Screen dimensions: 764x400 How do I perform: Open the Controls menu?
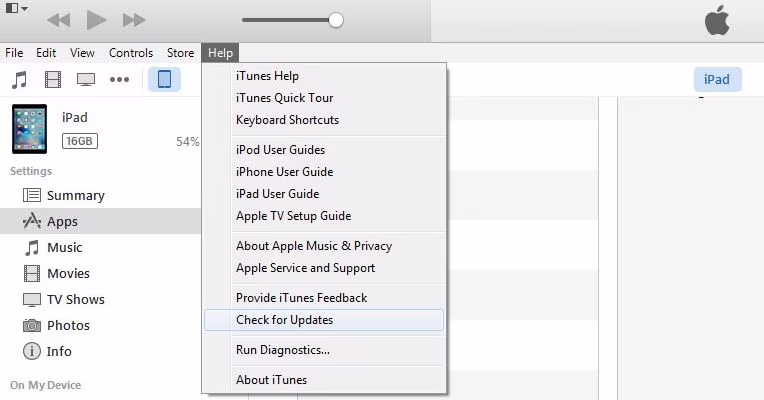click(x=131, y=53)
